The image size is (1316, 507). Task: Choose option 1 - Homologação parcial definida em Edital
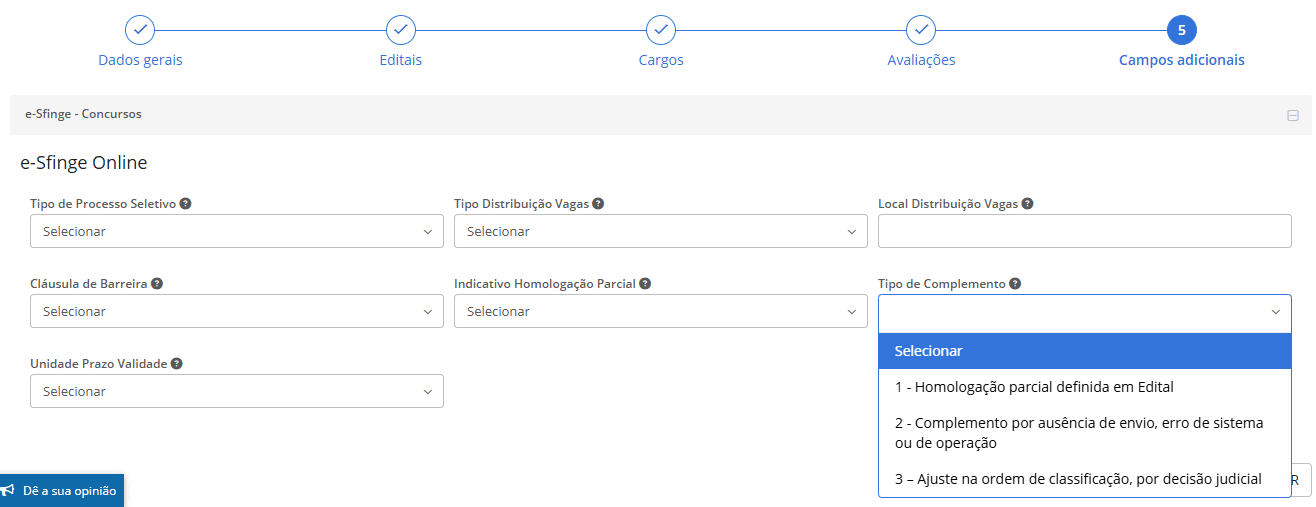click(x=1034, y=387)
